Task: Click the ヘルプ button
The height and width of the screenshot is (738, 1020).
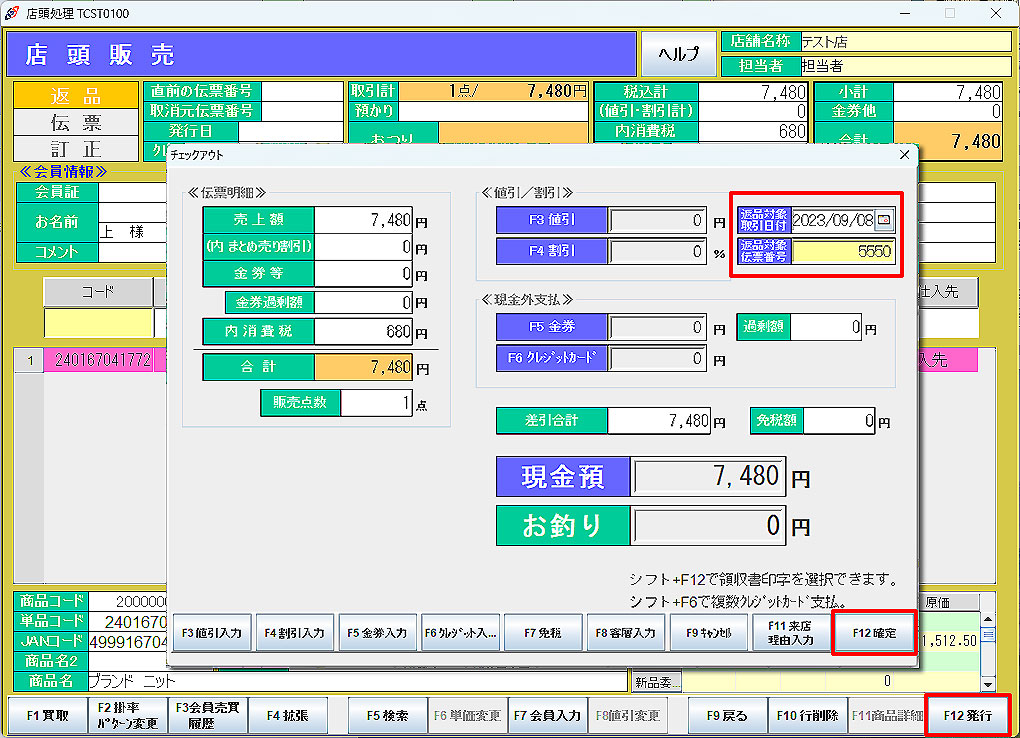Action: (x=678, y=54)
